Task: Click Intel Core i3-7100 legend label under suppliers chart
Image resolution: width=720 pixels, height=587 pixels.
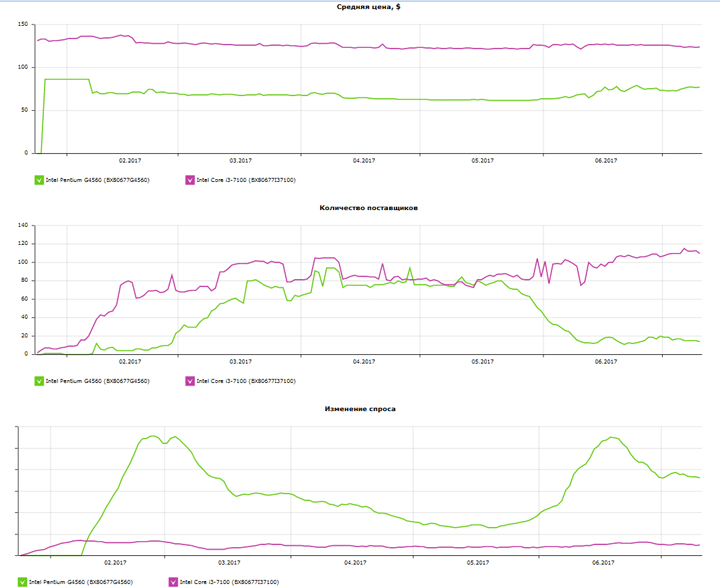Action: [x=246, y=381]
